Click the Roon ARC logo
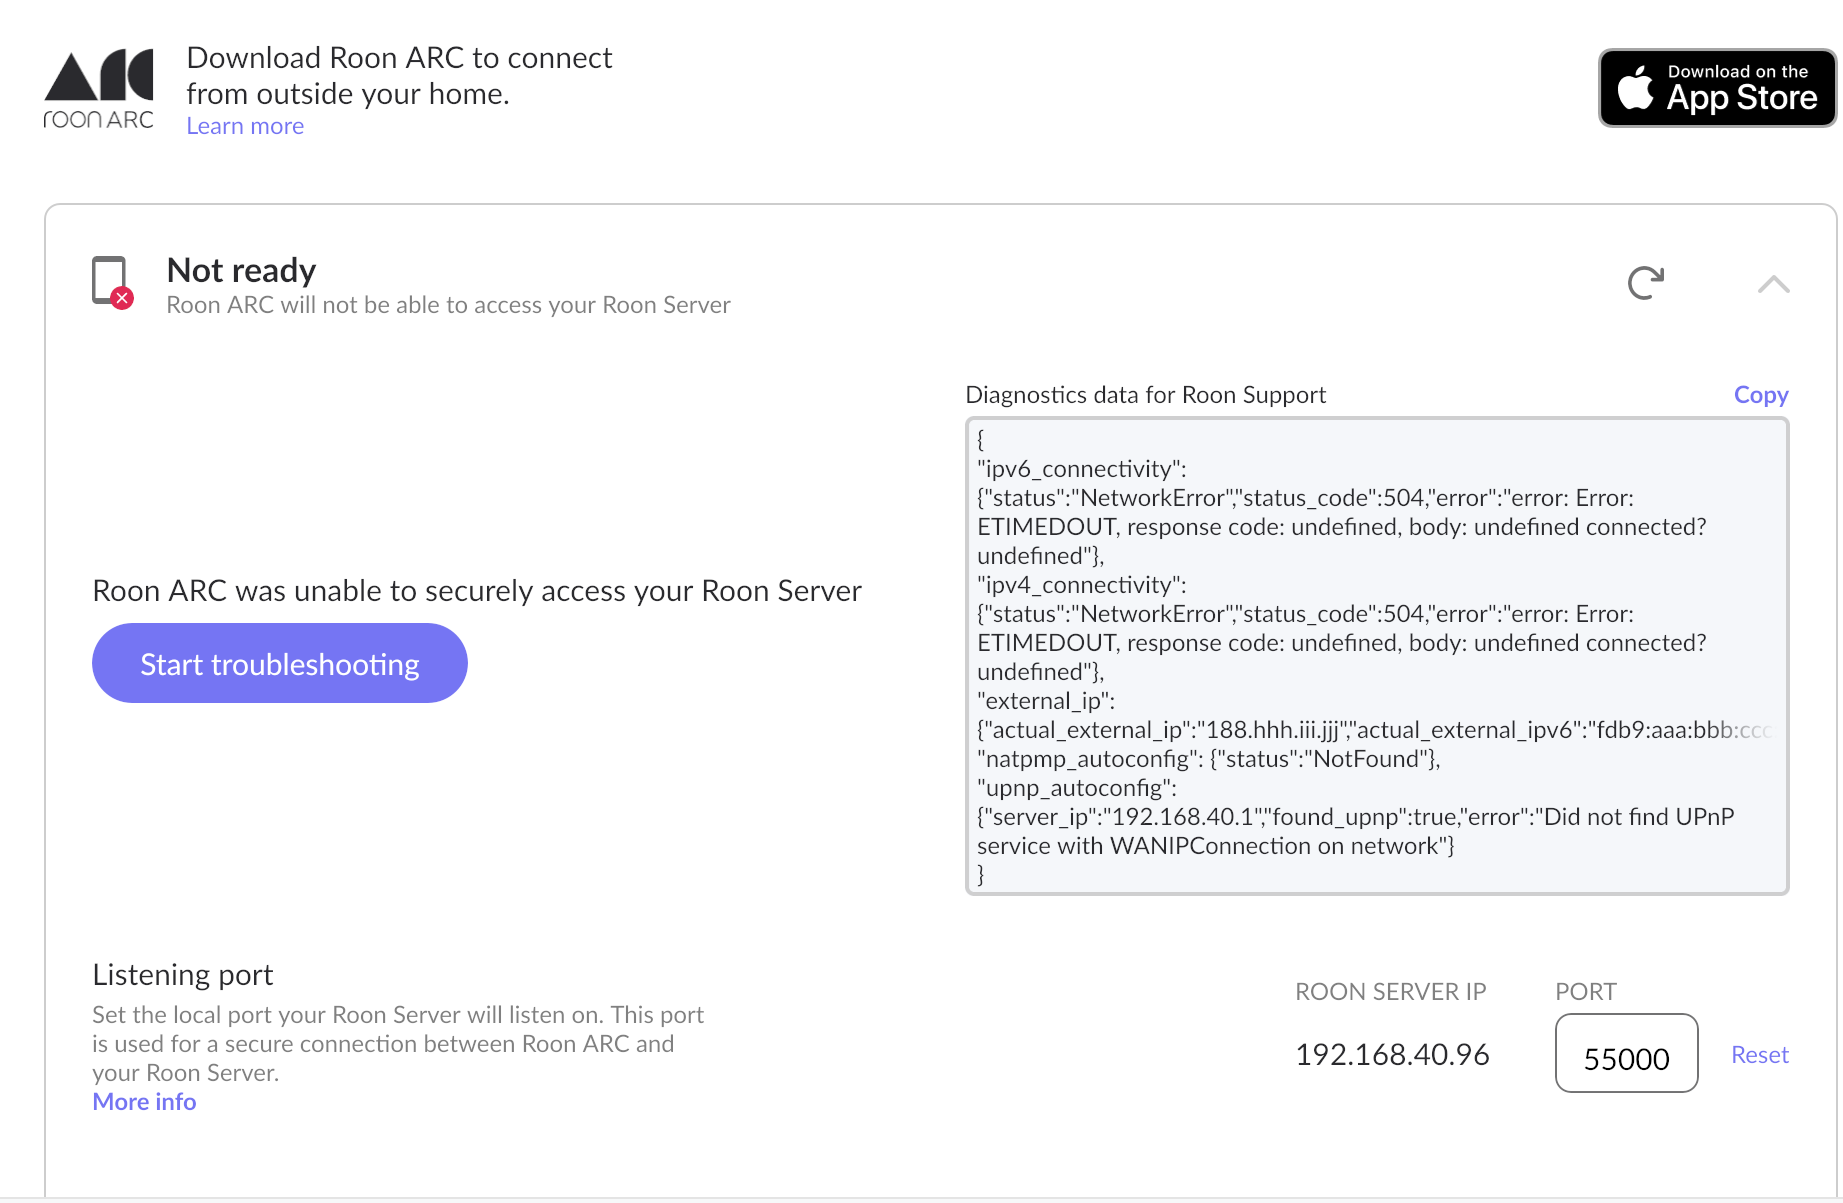 (98, 89)
